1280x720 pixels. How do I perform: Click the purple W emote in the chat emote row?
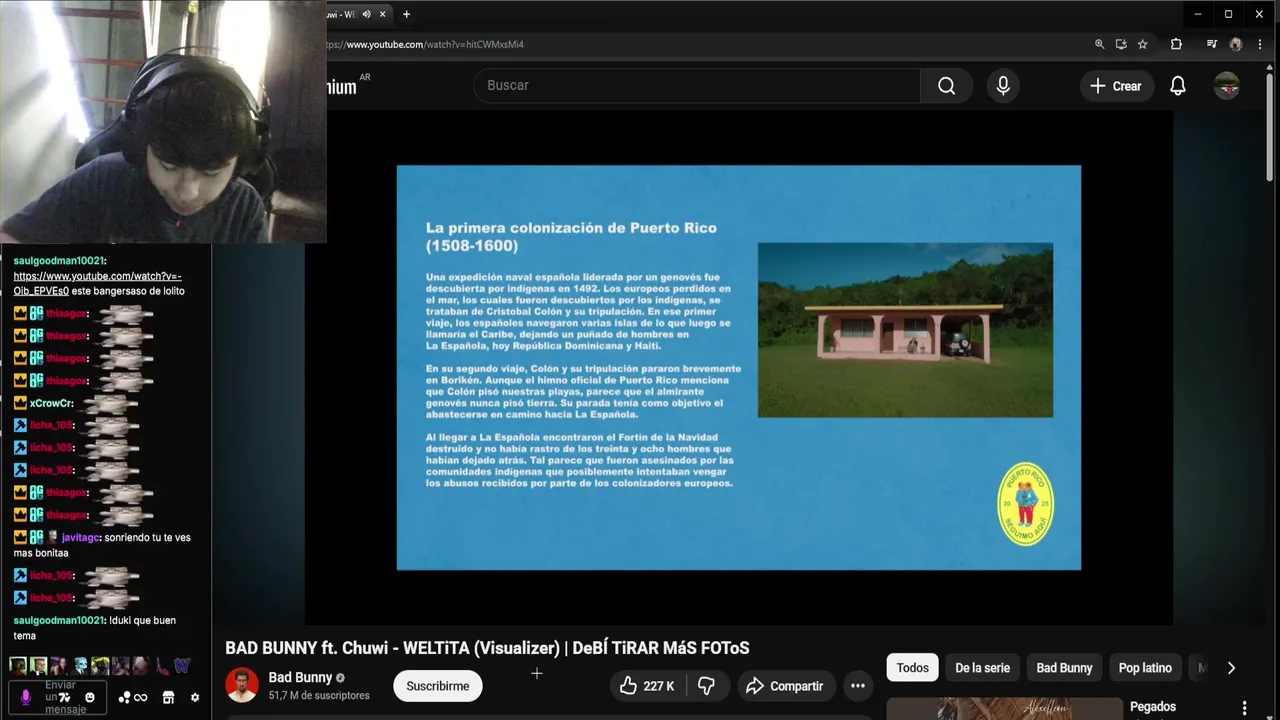[182, 666]
